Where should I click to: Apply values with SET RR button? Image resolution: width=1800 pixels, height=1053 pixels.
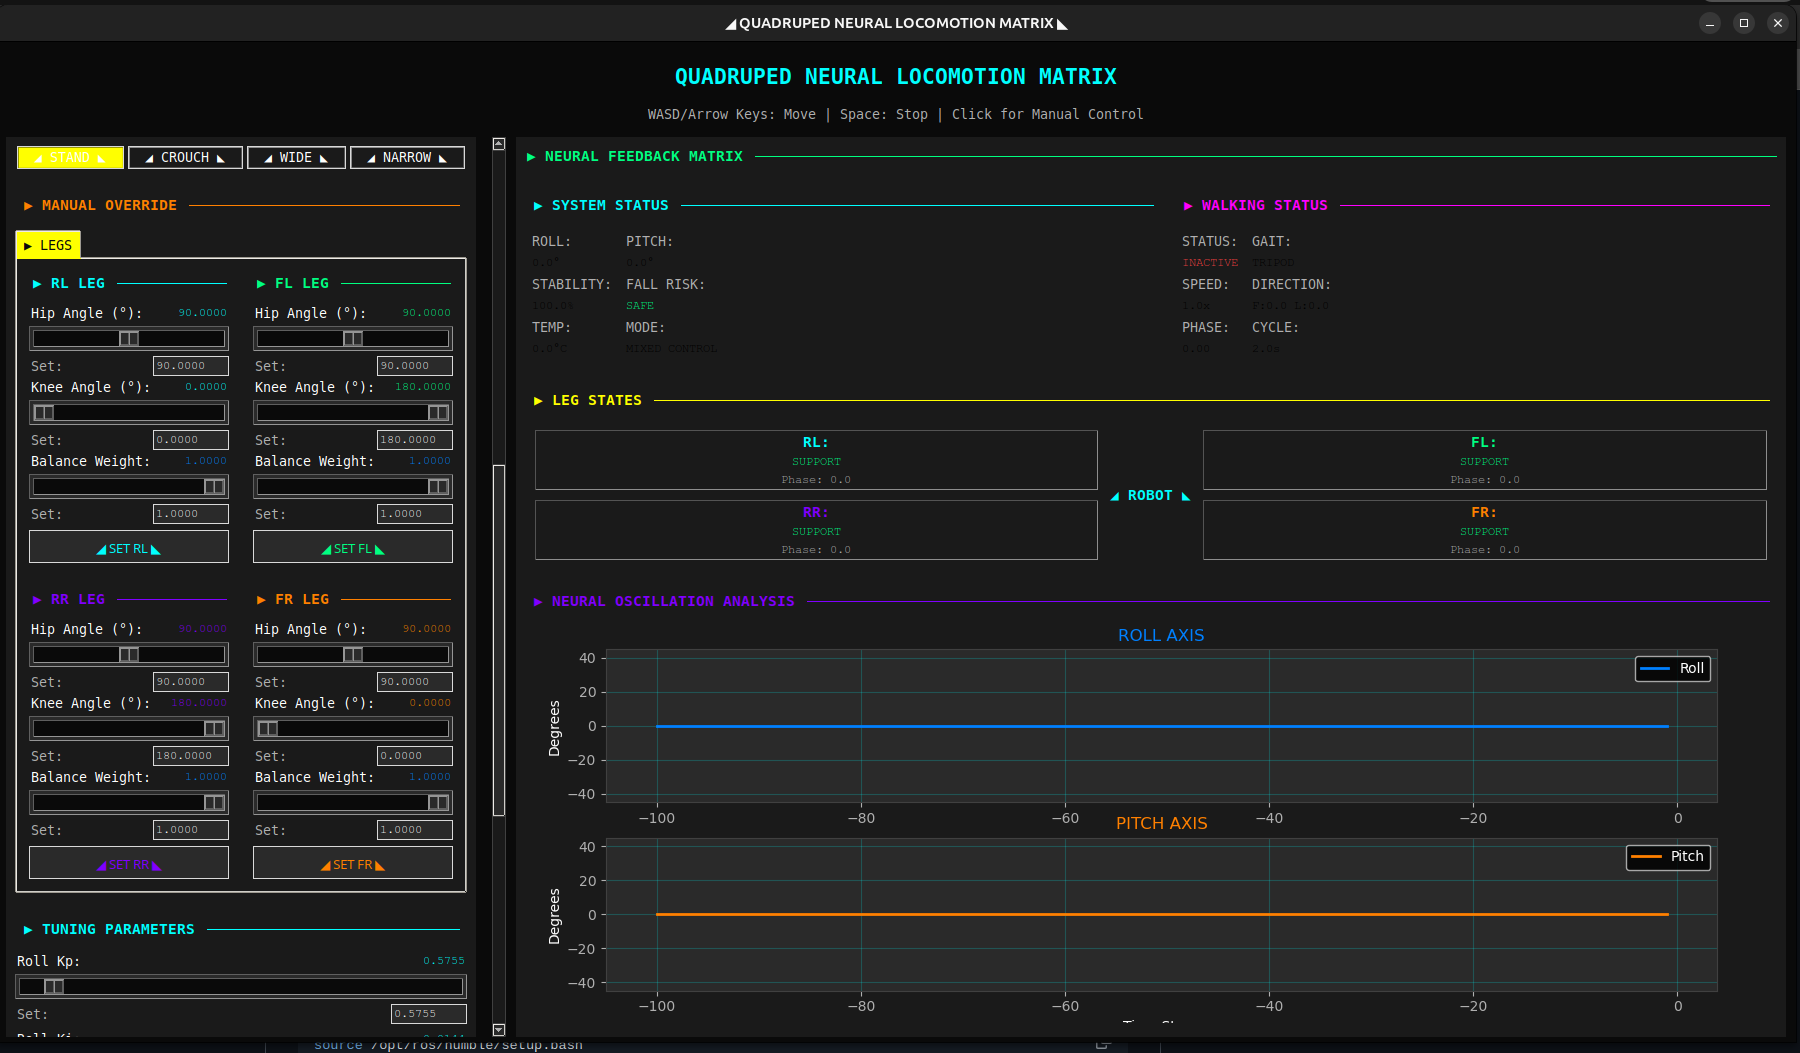(129, 863)
